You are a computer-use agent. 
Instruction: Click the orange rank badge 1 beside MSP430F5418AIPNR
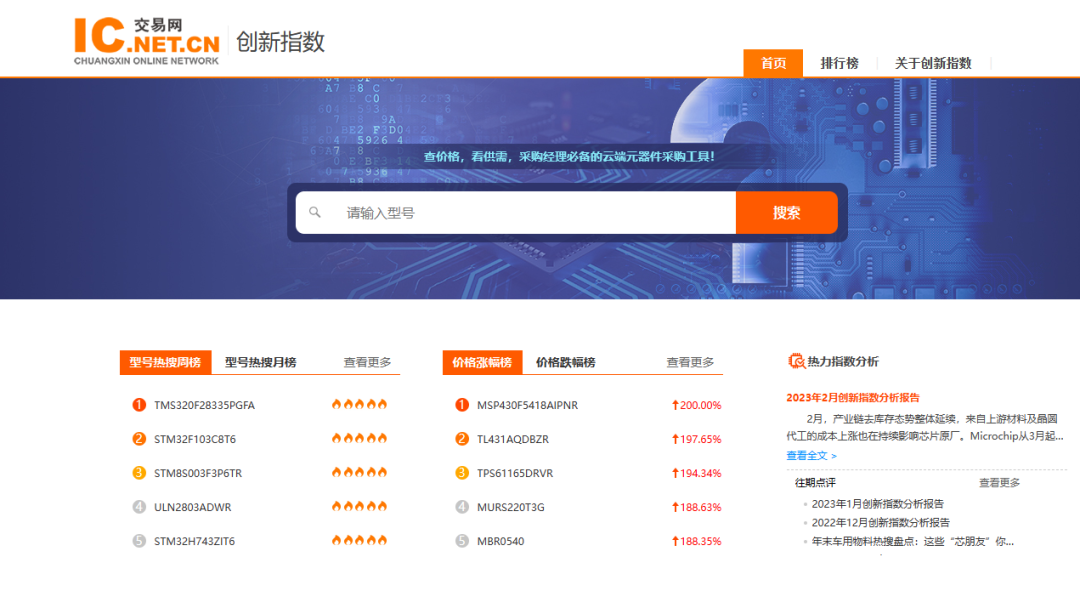click(462, 404)
